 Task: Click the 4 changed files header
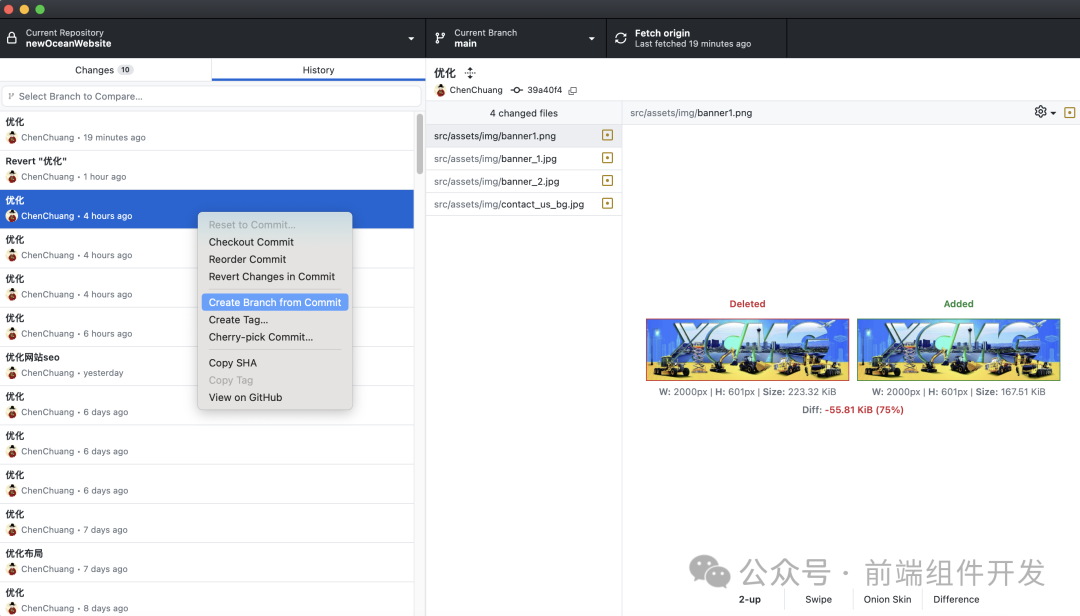(523, 113)
